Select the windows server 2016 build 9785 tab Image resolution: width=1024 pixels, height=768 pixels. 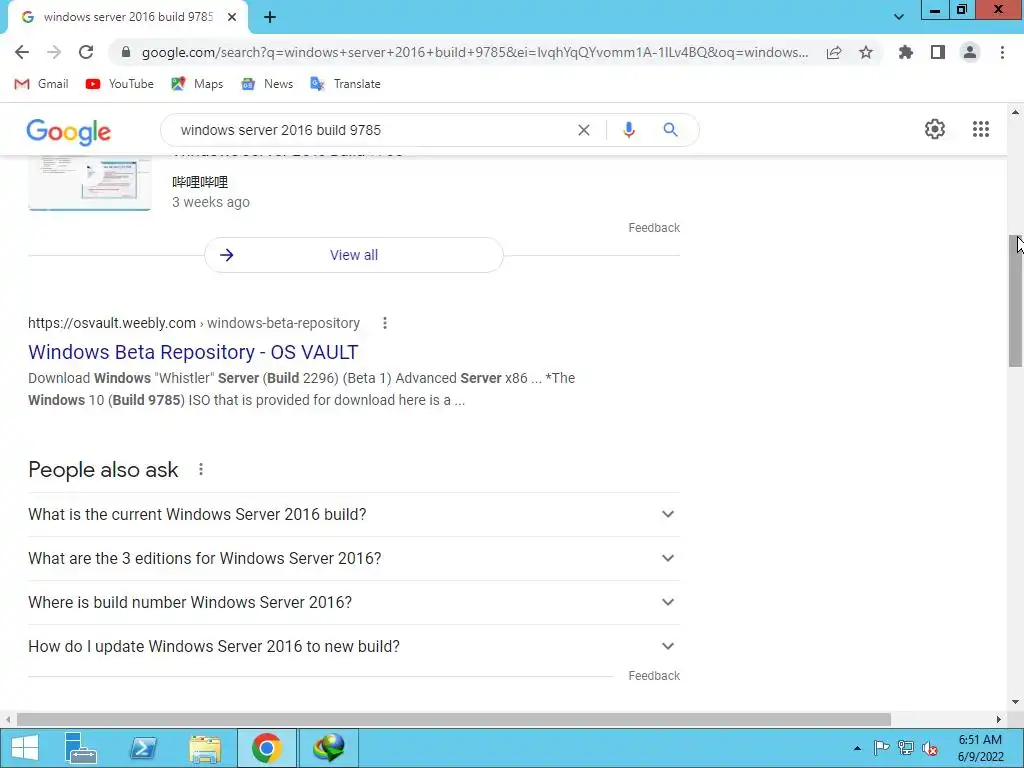coord(128,18)
